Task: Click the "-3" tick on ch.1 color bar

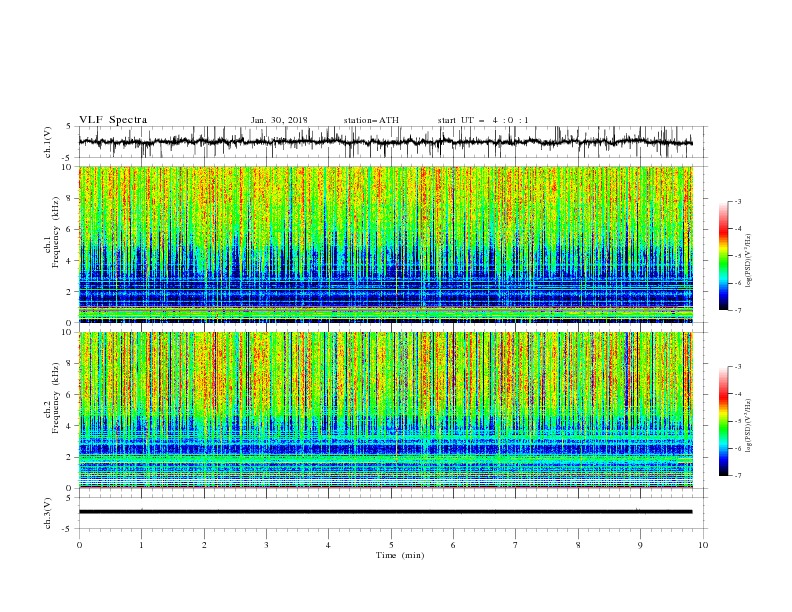Action: [x=737, y=201]
